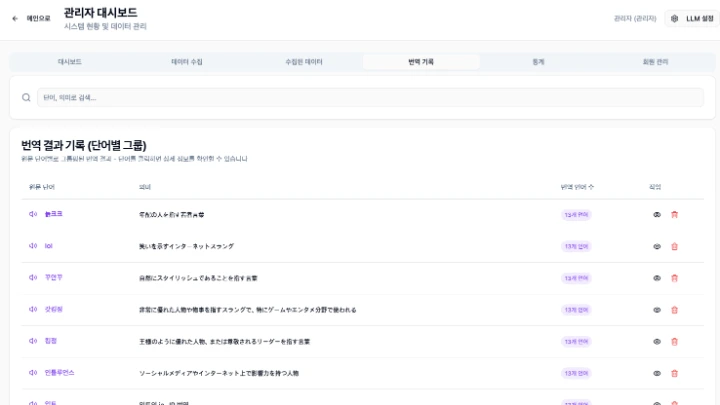The image size is (720, 405).
Task: Click the 시스템 현황 및 데이터 관리 subtitle
Action: pos(105,27)
